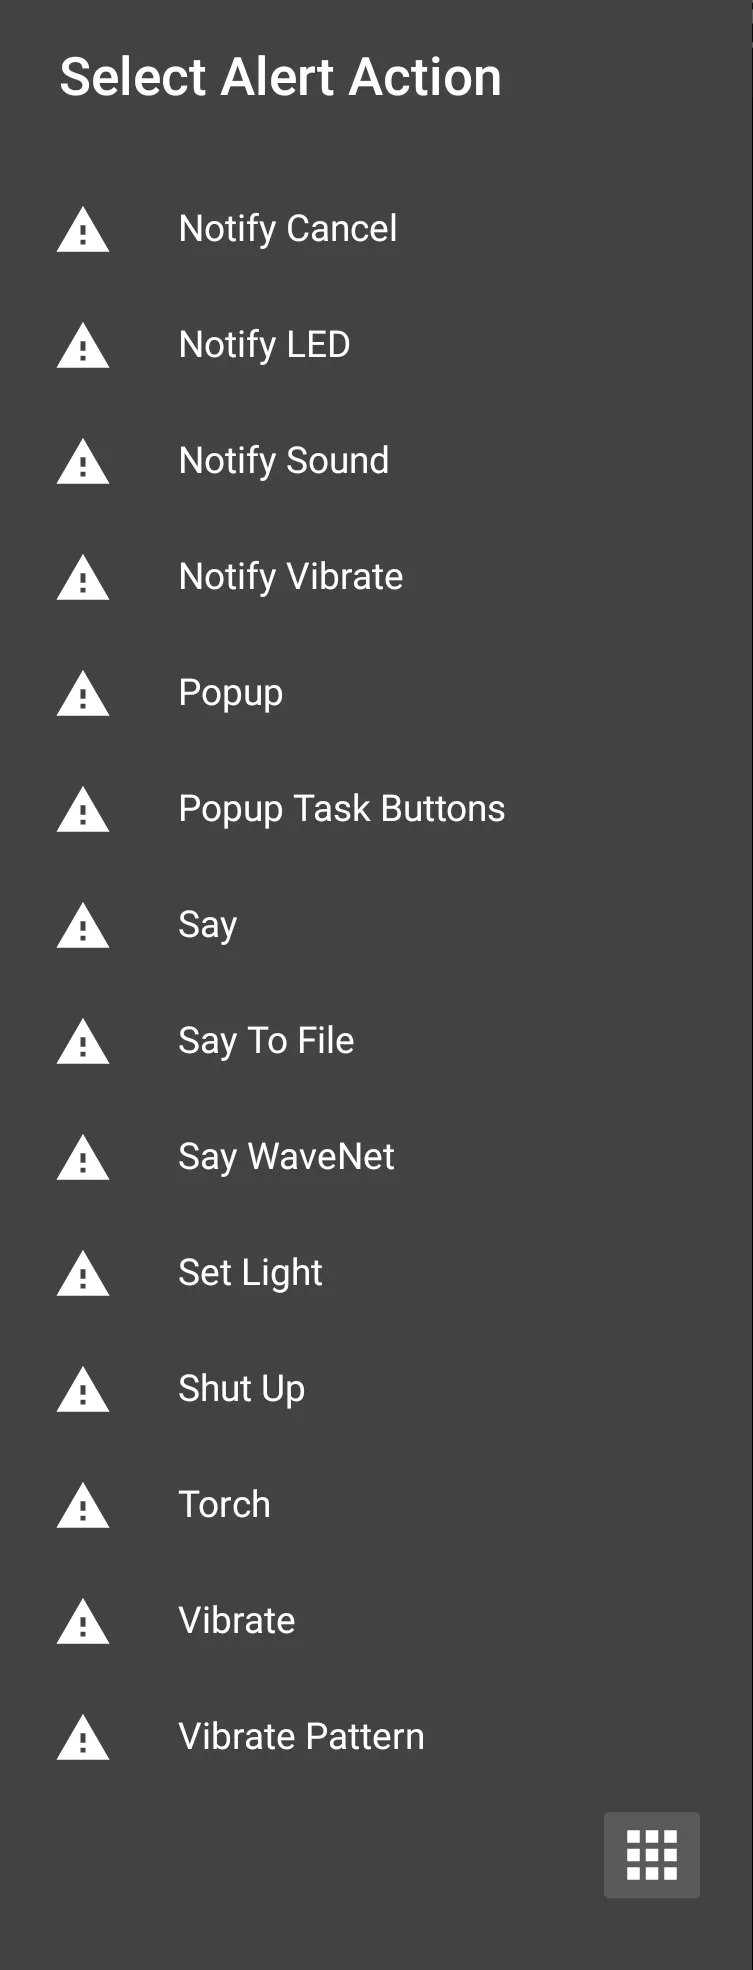Click the triangle icon beside Vibrate Pattern
753x1970 pixels.
[83, 1738]
